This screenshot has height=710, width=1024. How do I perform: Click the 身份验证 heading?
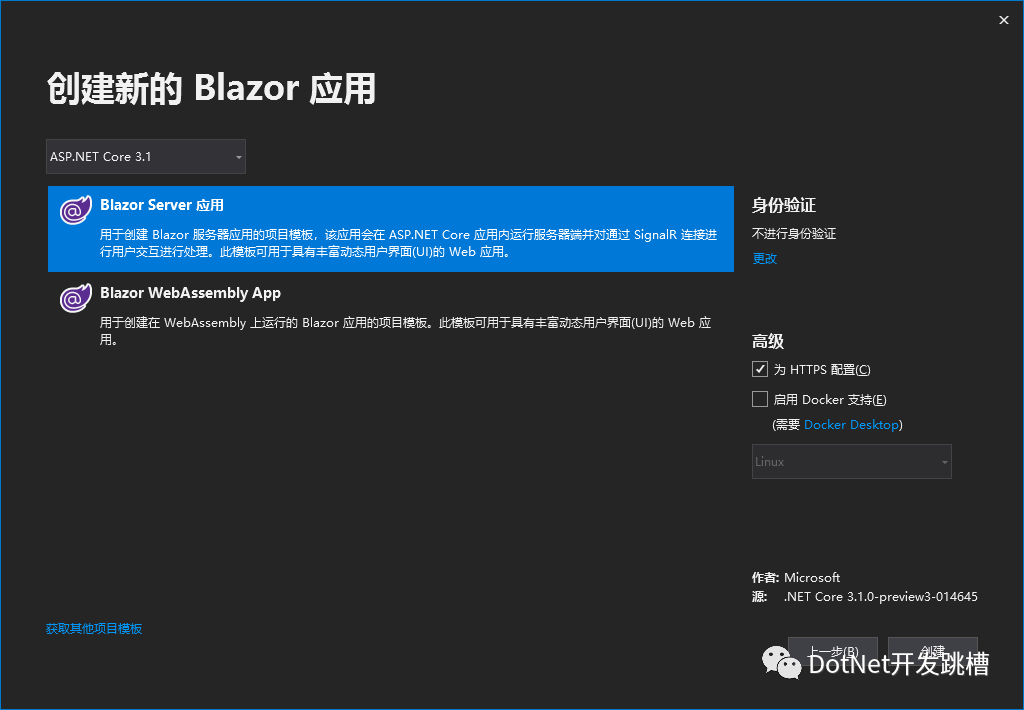(784, 206)
